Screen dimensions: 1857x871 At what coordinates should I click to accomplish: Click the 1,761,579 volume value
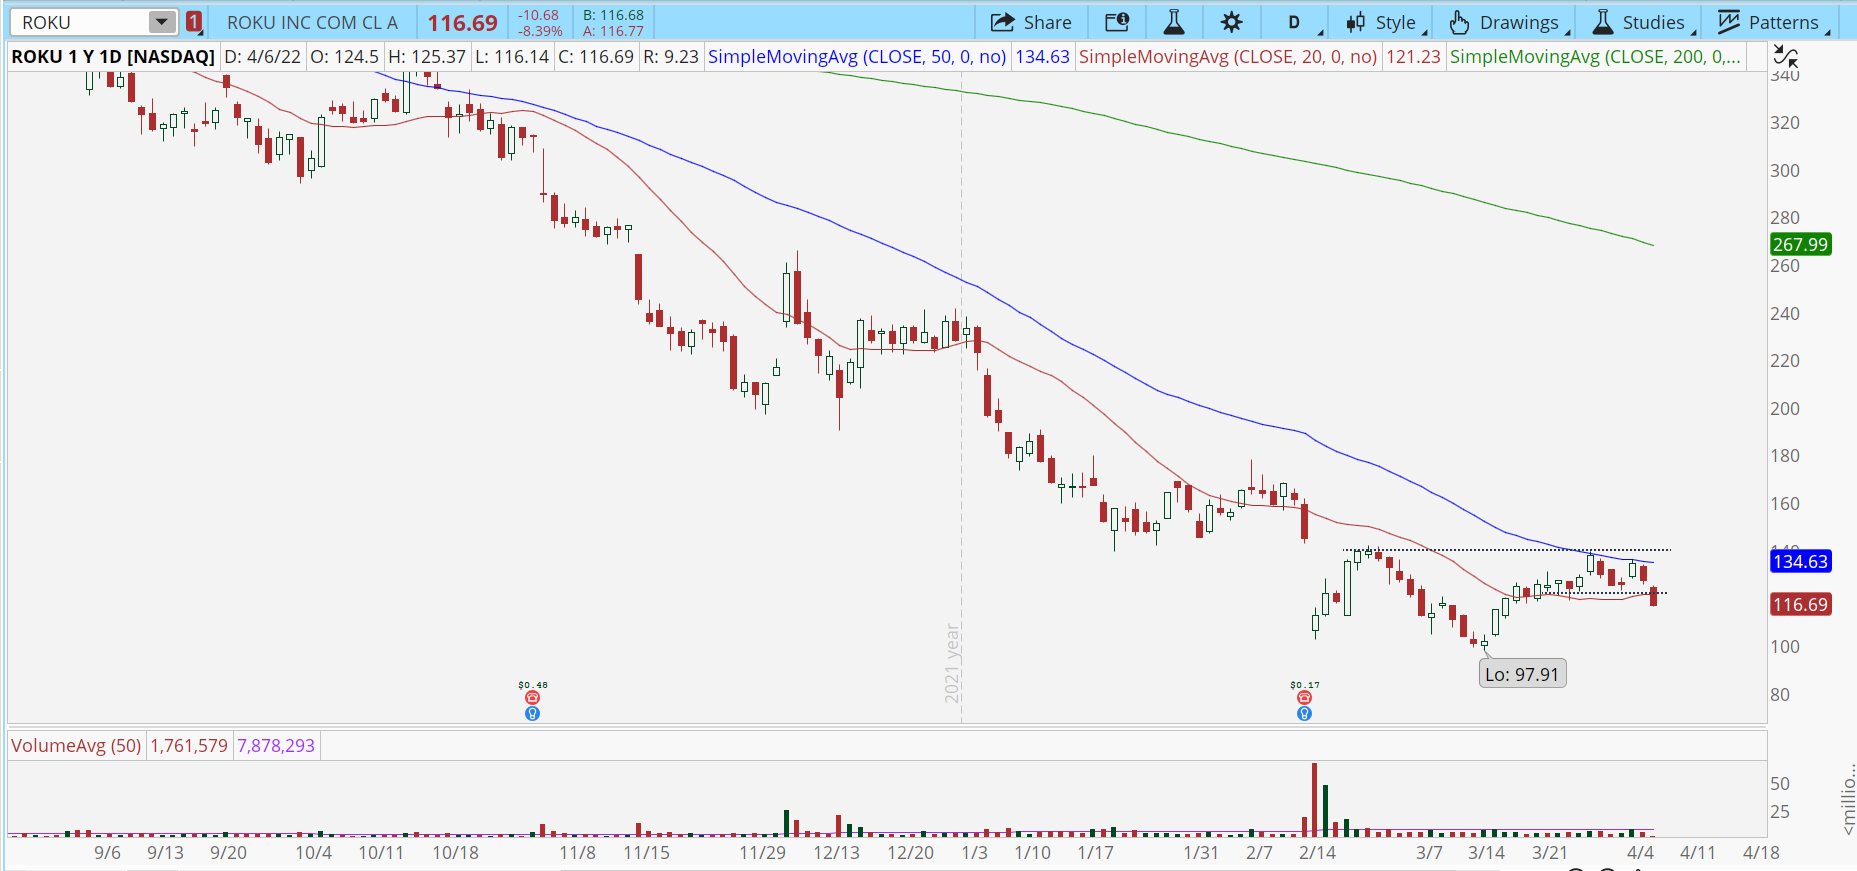tap(189, 745)
